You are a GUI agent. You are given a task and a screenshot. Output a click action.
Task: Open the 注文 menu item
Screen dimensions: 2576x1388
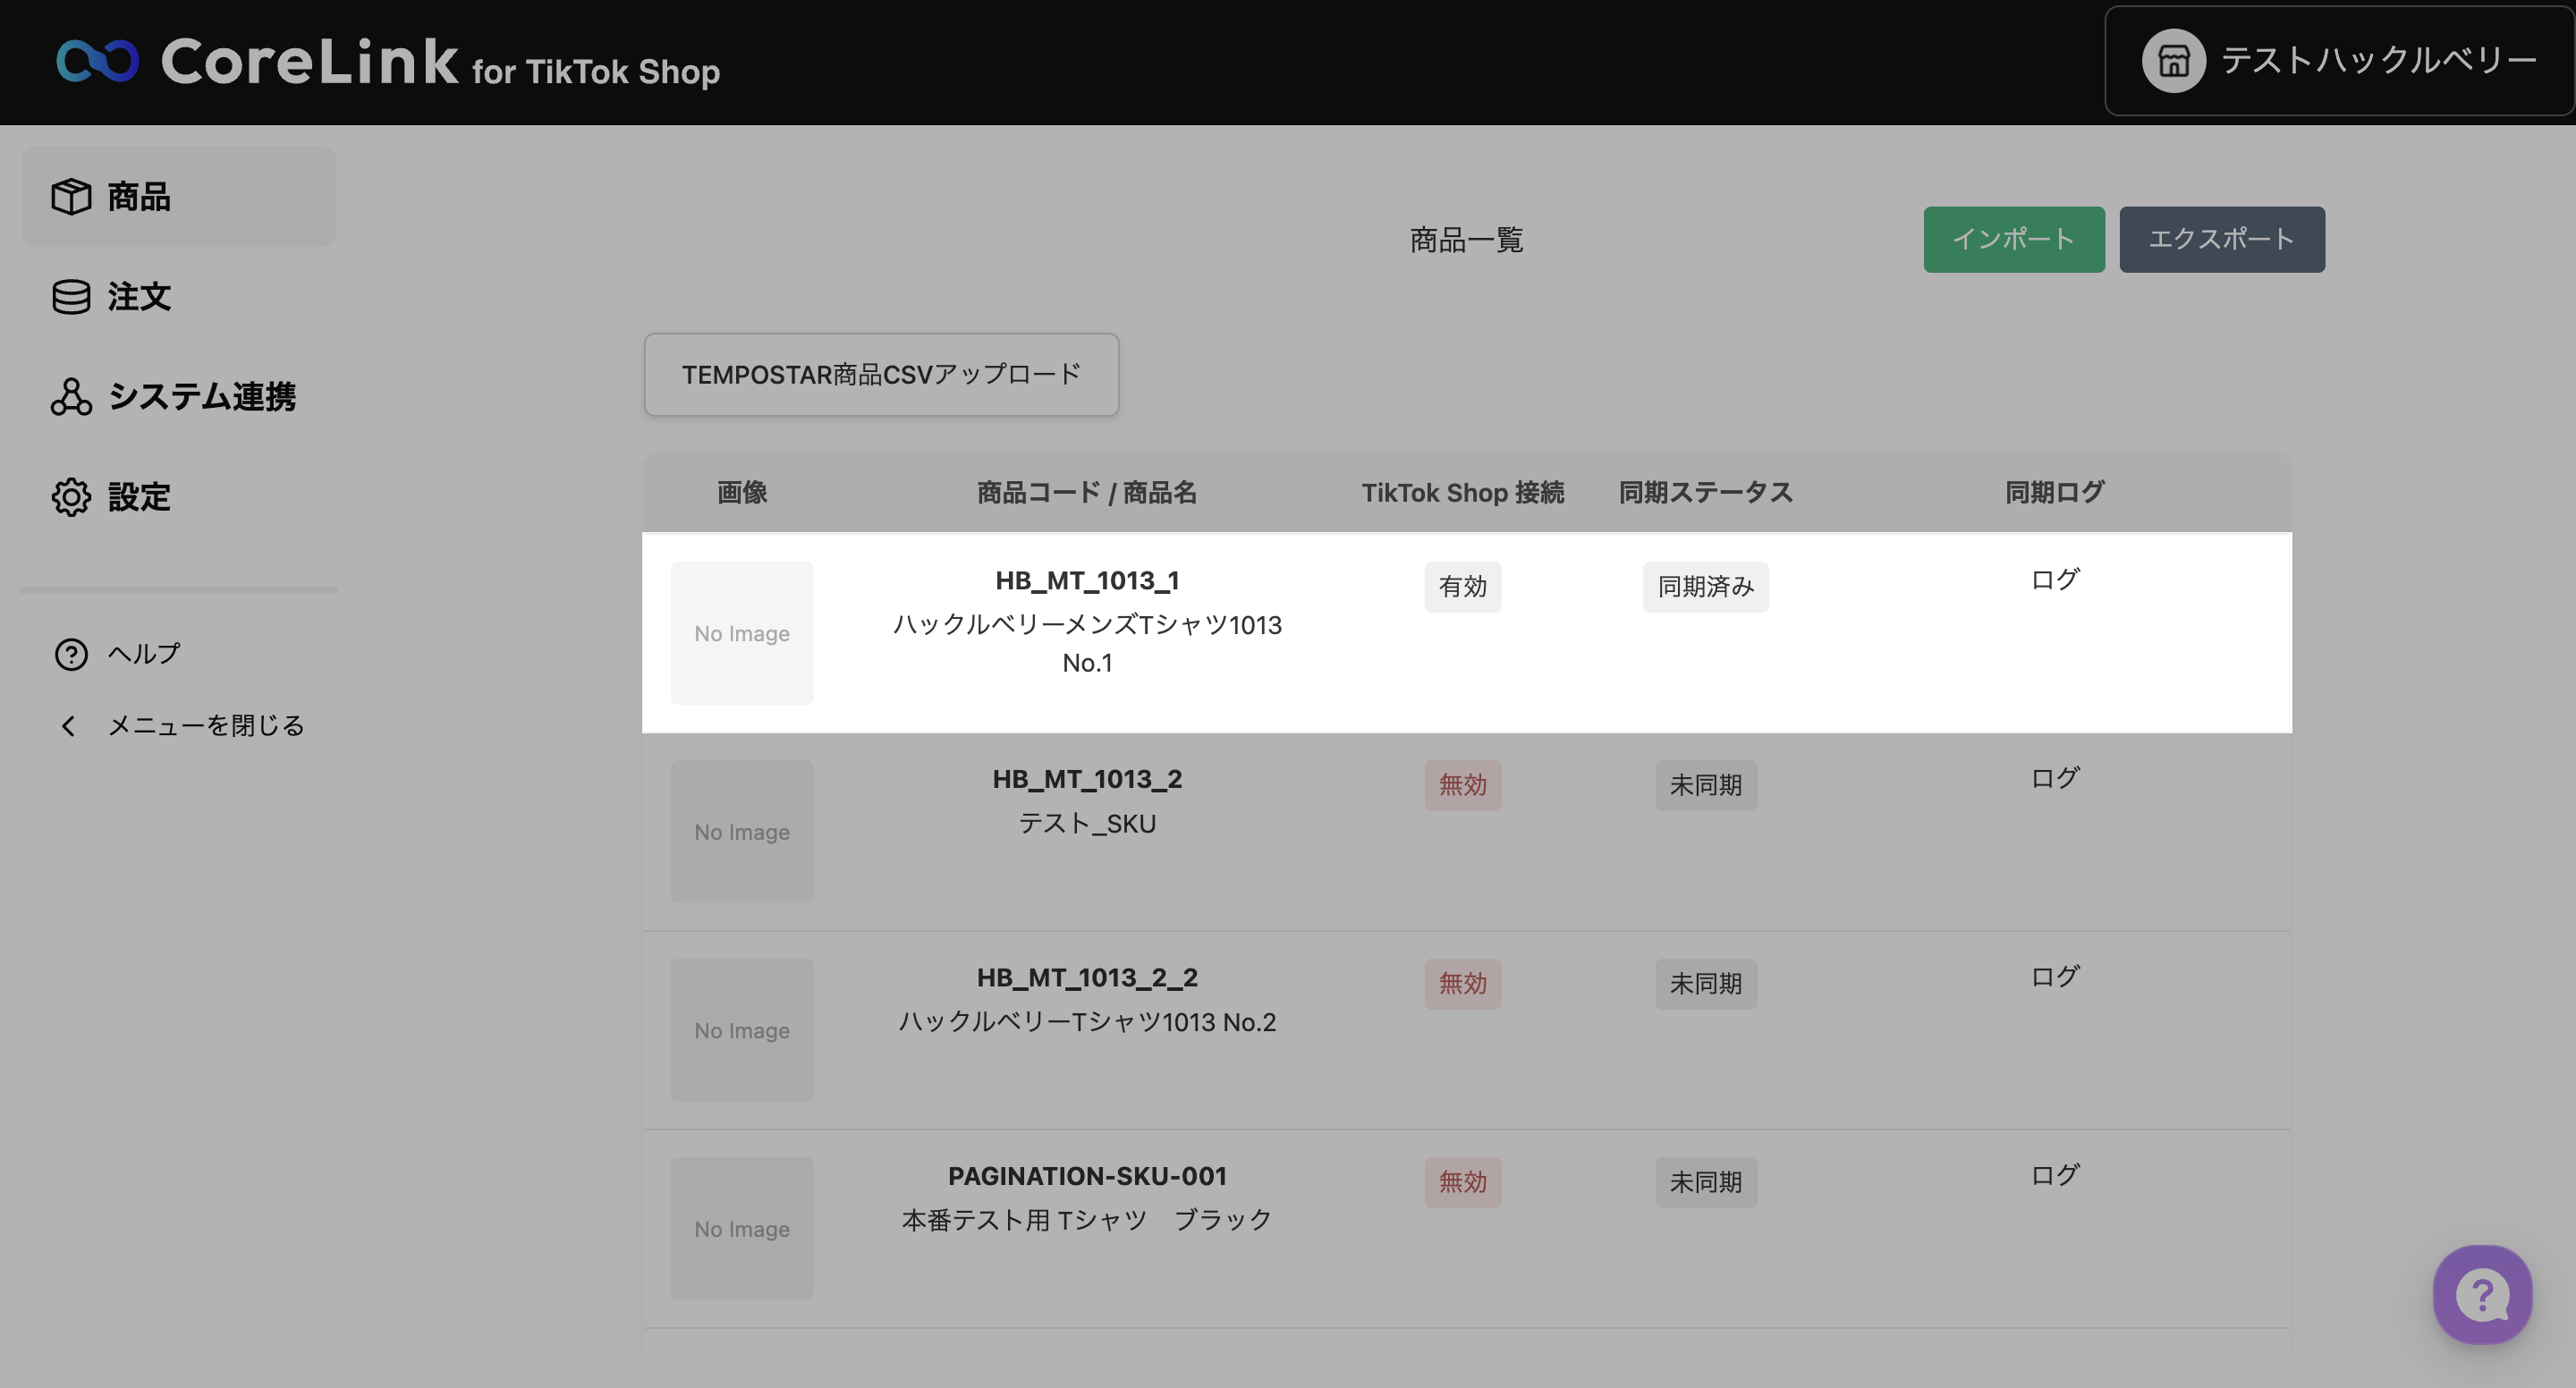coord(139,296)
